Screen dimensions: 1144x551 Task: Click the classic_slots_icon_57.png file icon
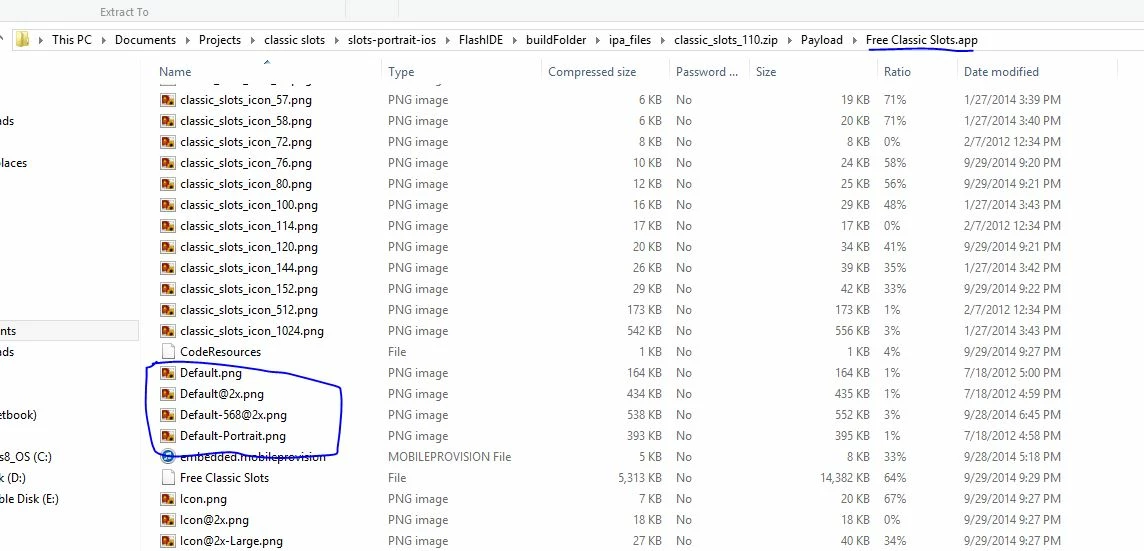coord(168,100)
